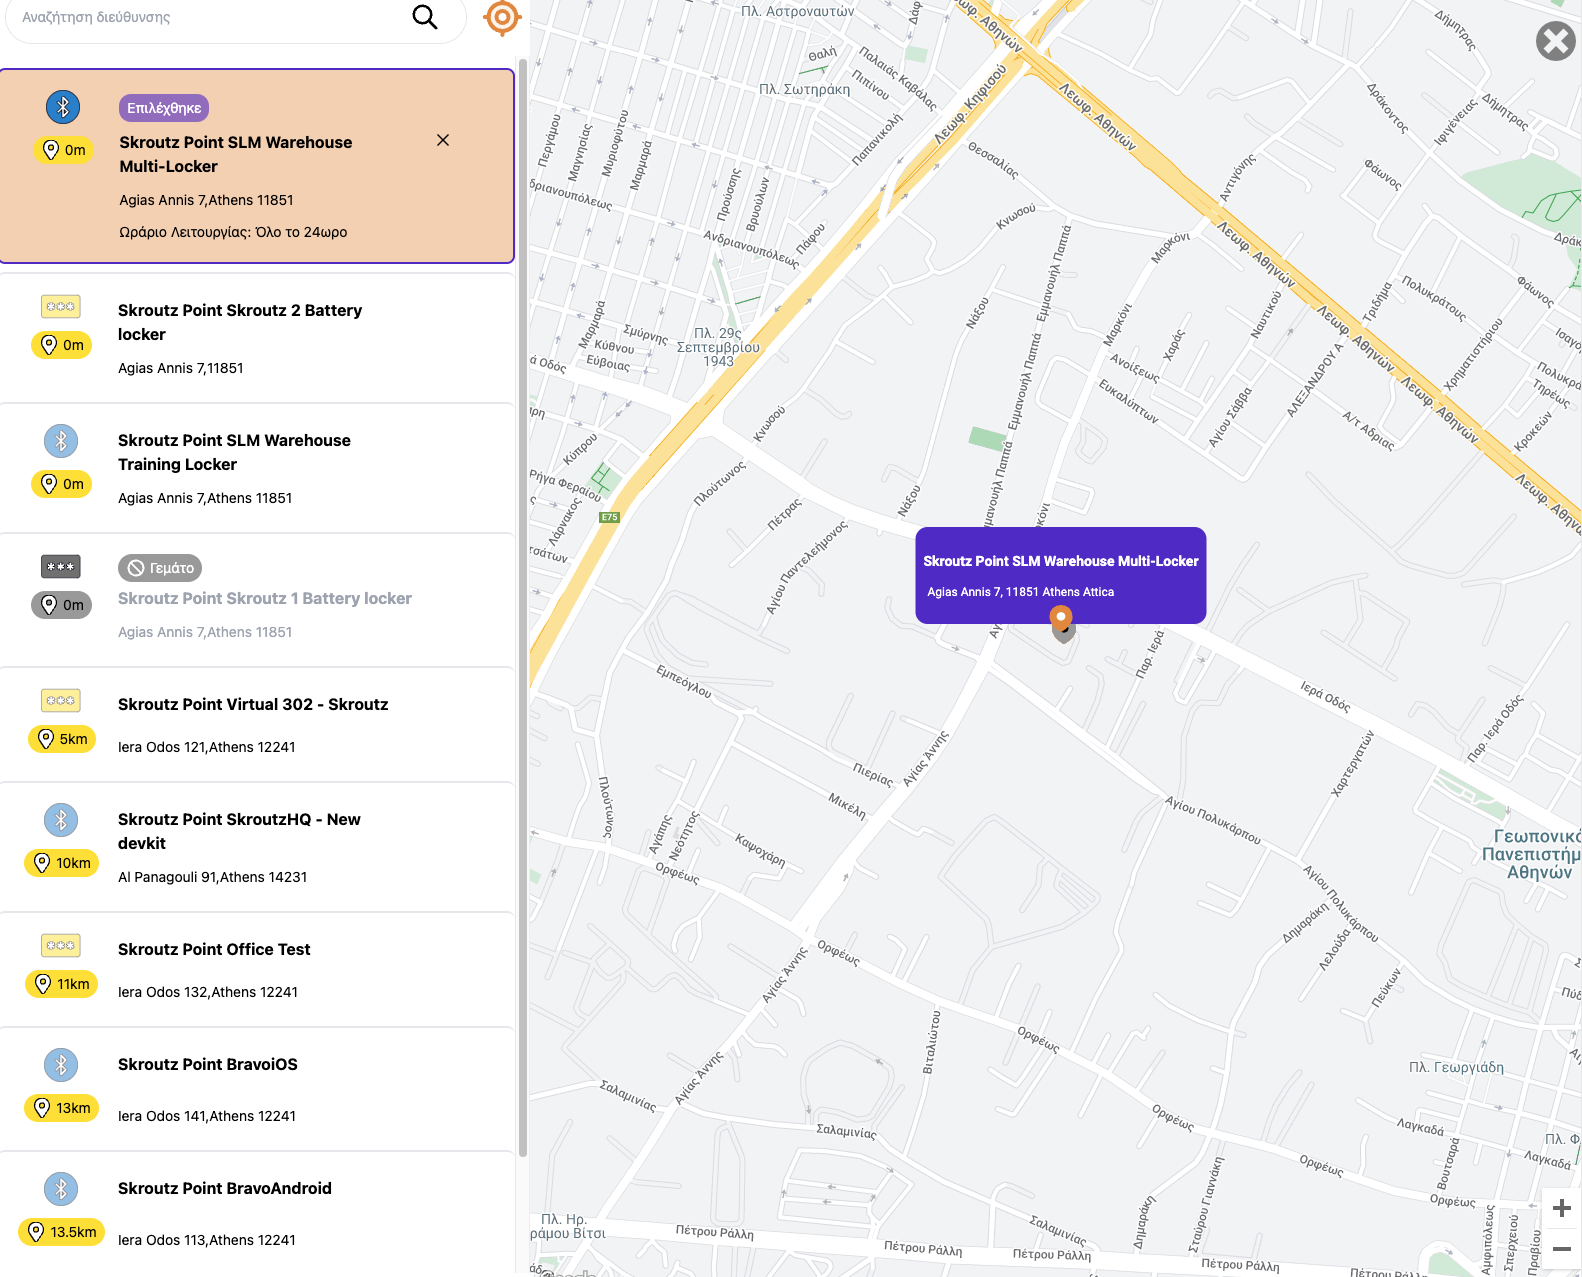Select Skroutz Point BravoiOS
Screen dimensions: 1582x1277
pos(257,1089)
